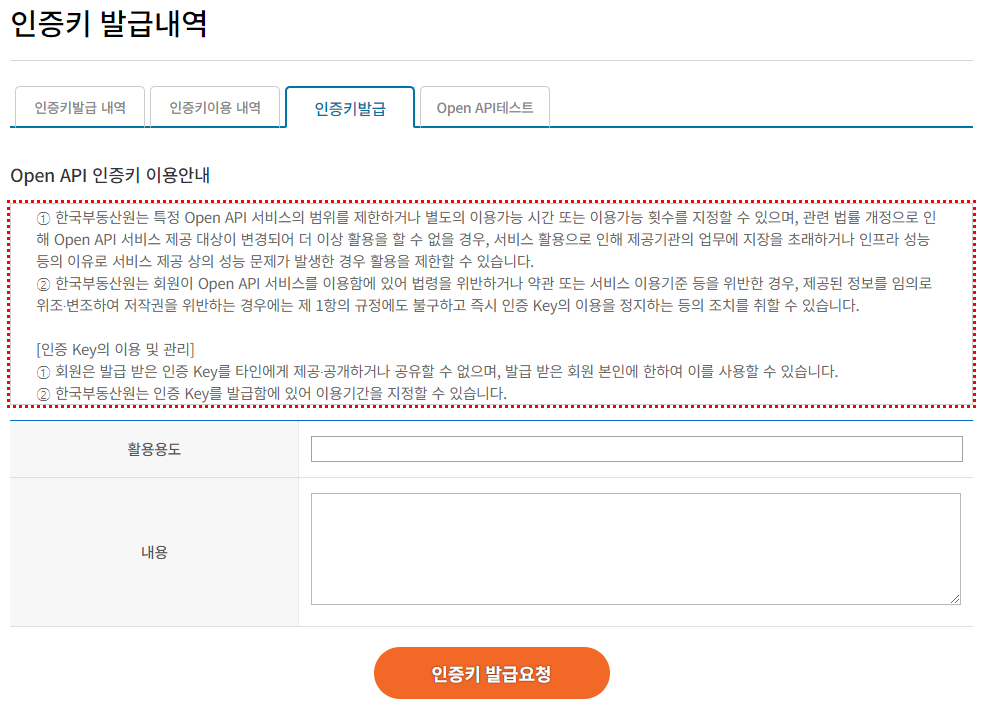
Task: Click the 활용용도 text input field
Action: [x=636, y=449]
